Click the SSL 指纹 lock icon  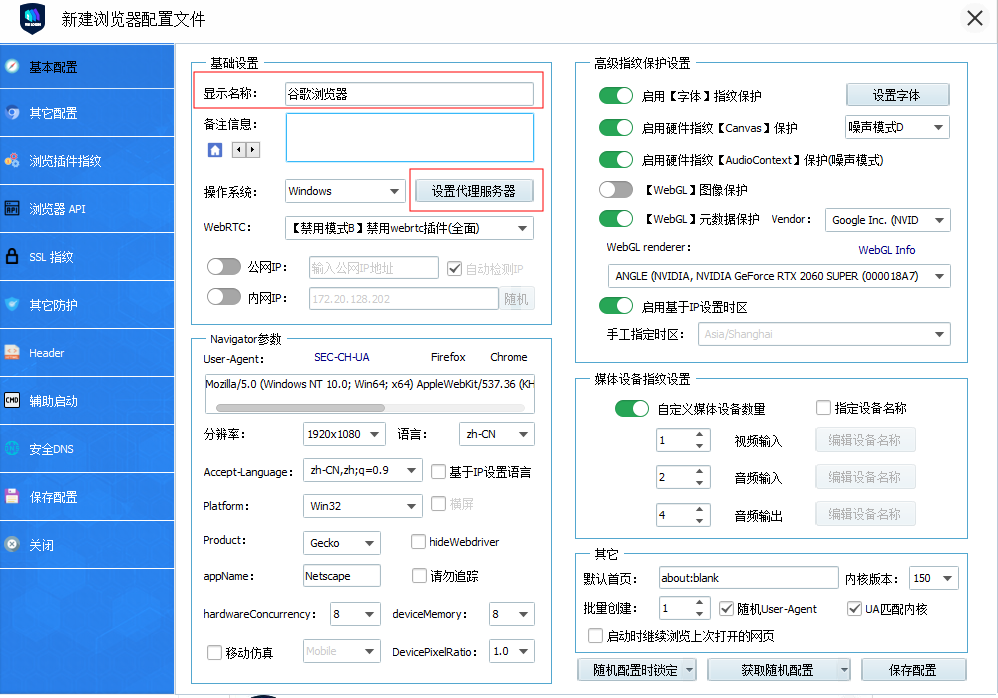(x=12, y=256)
